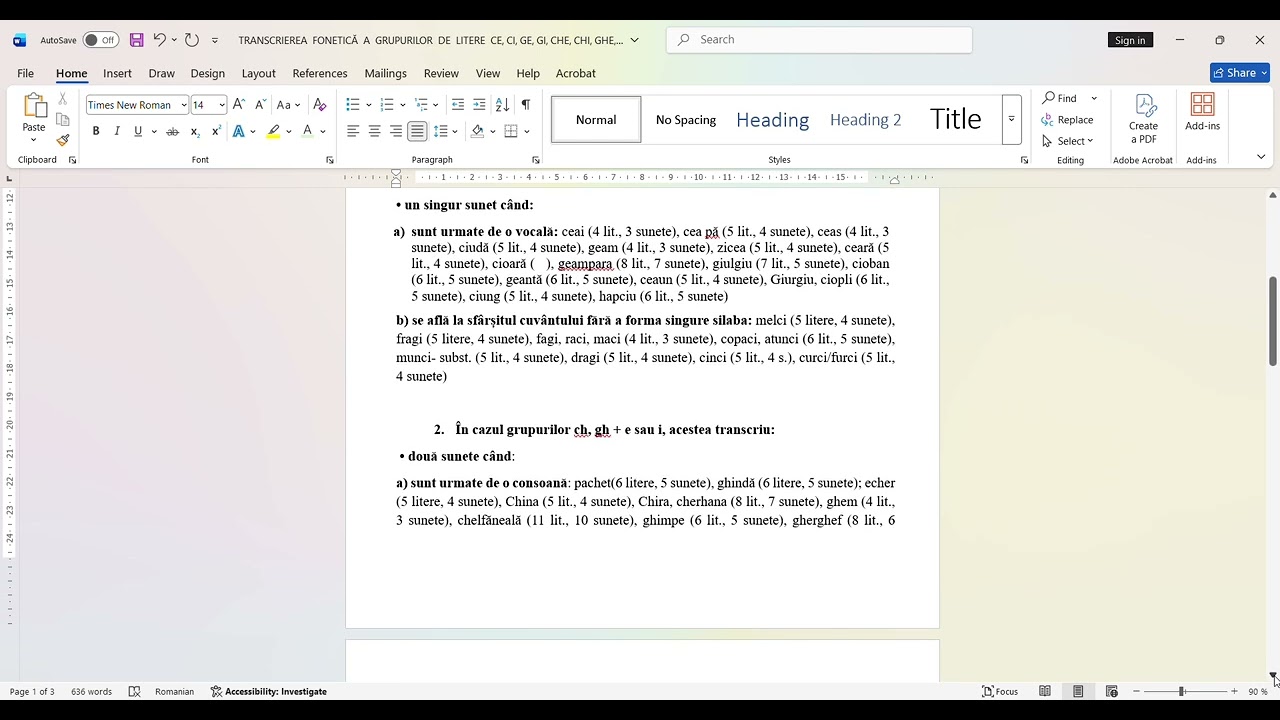This screenshot has height=720, width=1280.
Task: Open spelling proofing status icon
Action: click(134, 691)
